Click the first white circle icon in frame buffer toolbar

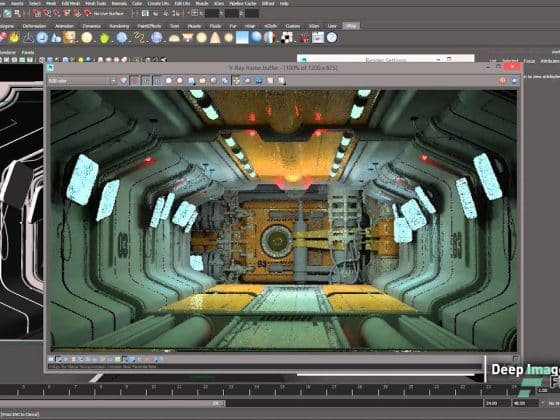point(169,81)
